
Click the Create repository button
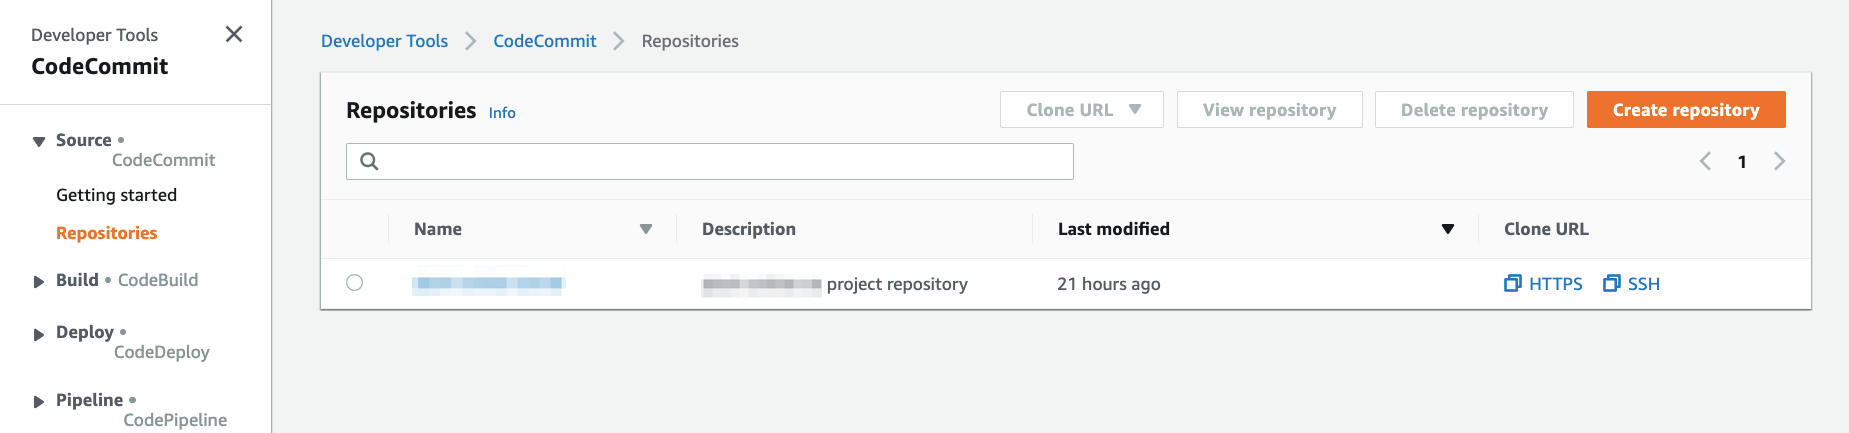click(x=1686, y=110)
